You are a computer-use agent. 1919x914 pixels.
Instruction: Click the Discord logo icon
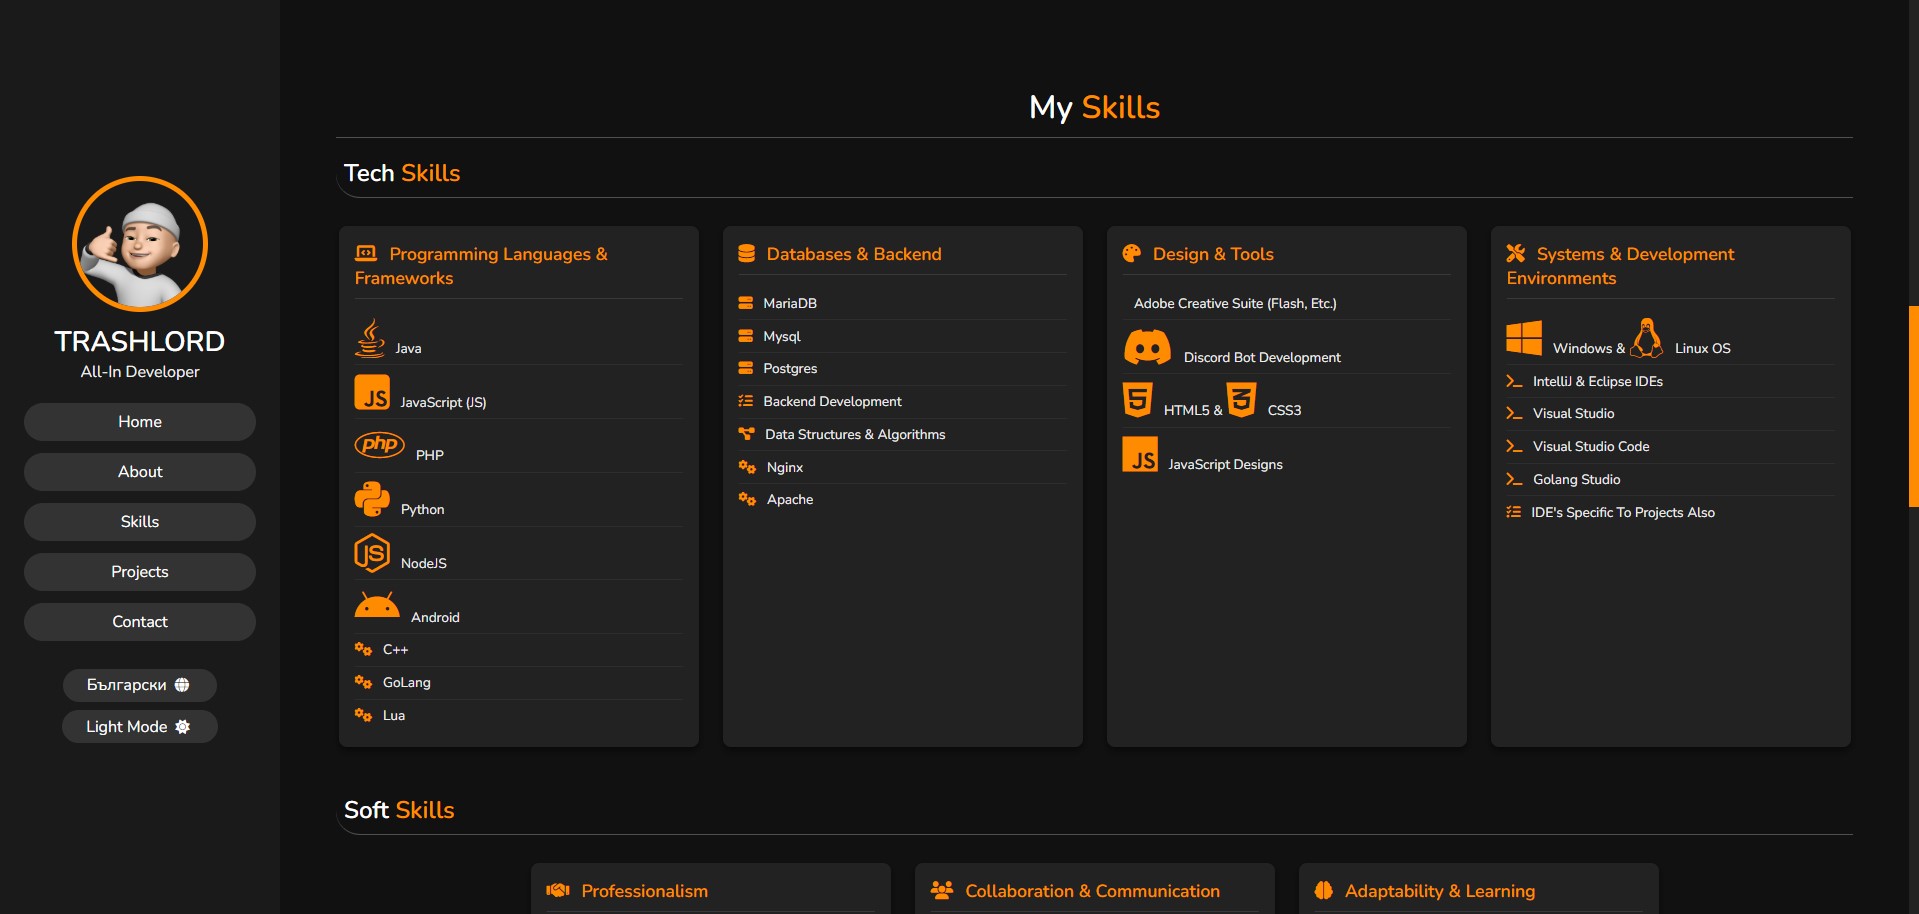click(x=1147, y=347)
